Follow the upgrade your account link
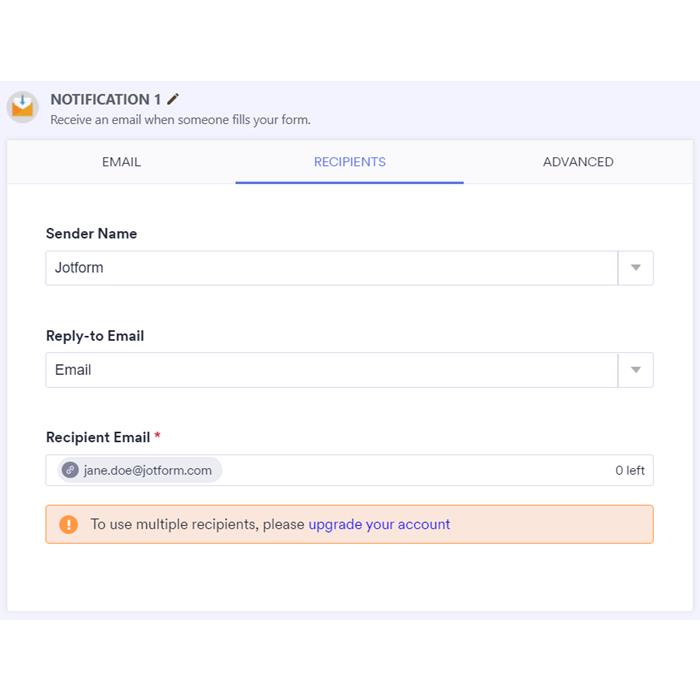The image size is (700, 700). pos(379,524)
